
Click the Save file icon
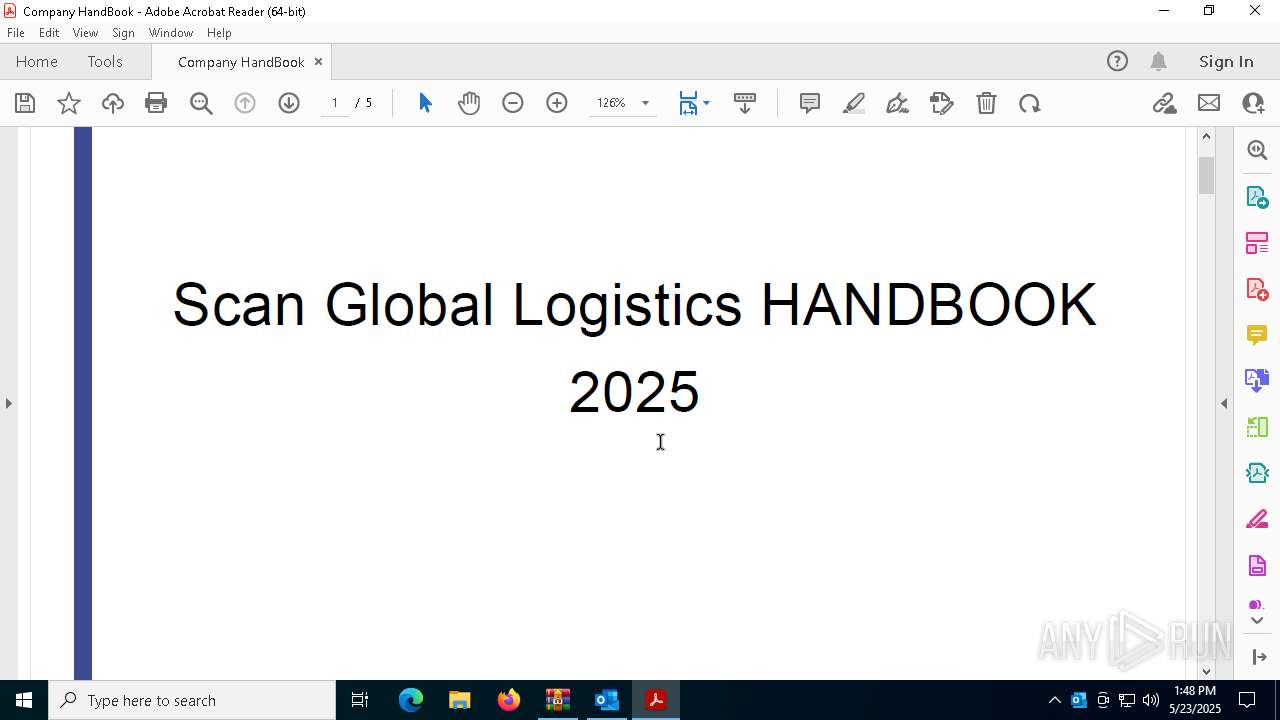[x=25, y=103]
